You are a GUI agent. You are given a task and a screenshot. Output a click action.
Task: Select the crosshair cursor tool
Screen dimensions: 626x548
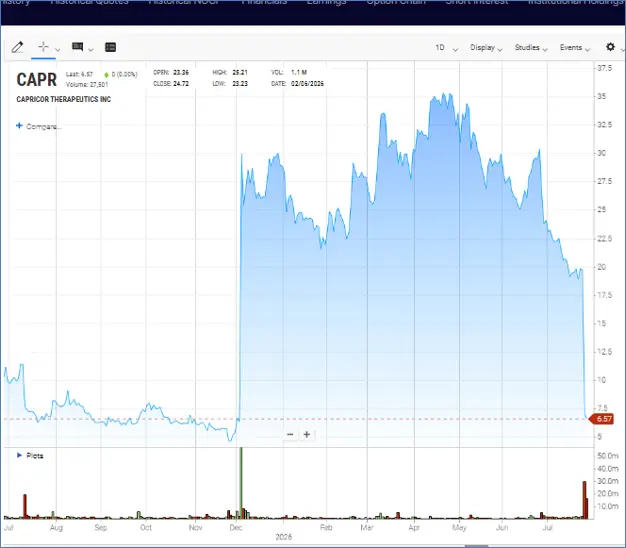click(x=43, y=47)
